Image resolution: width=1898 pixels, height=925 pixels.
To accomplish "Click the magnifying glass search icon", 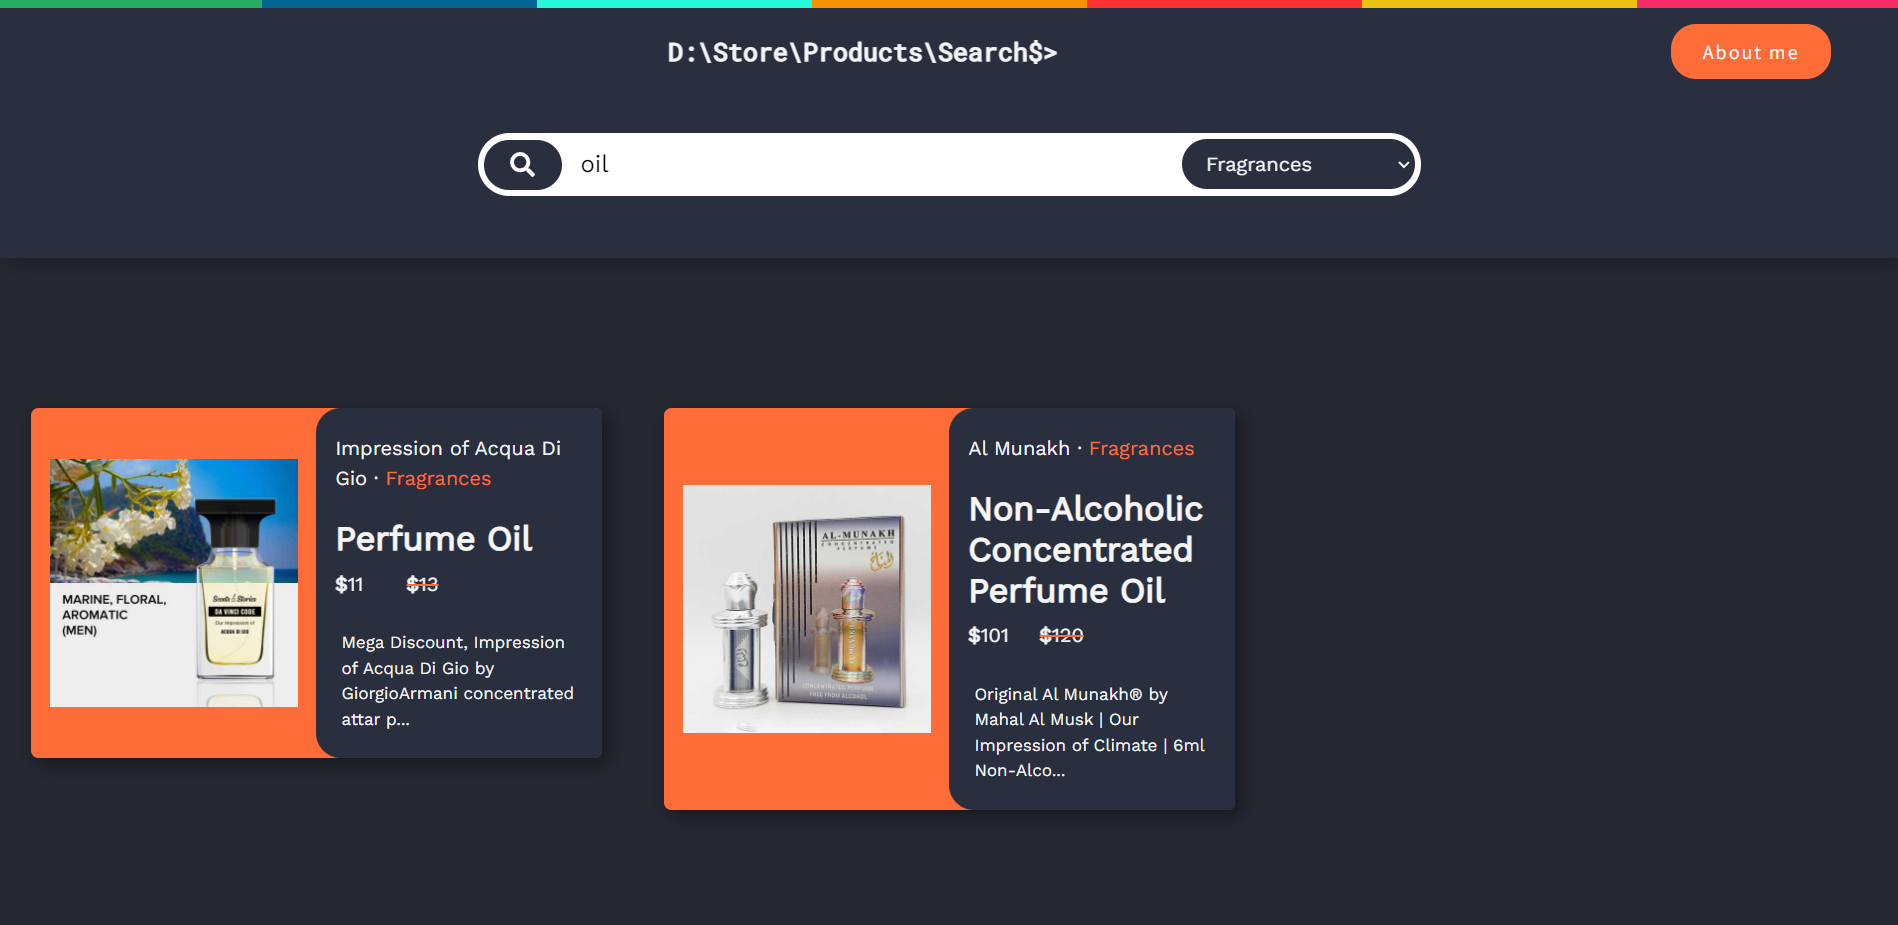I will 522,164.
